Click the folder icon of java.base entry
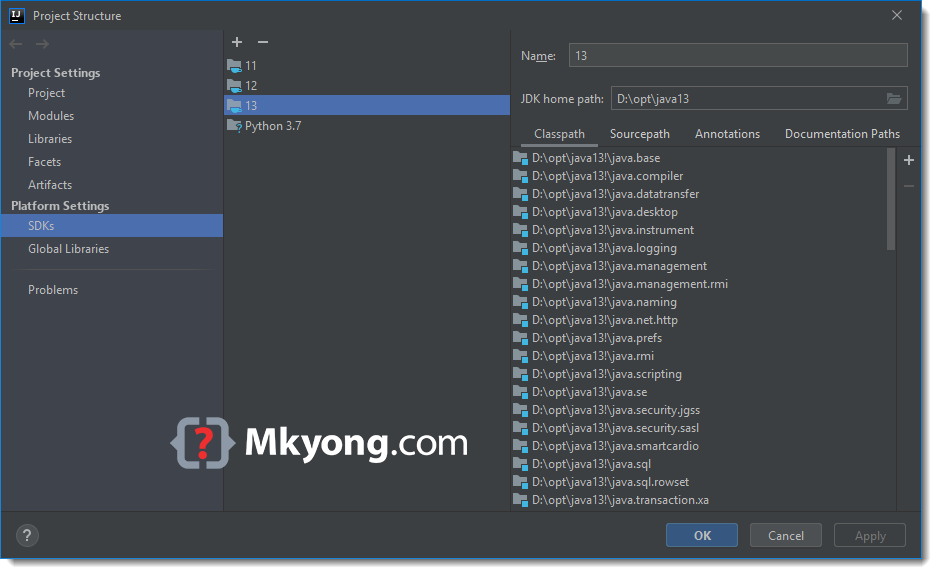Screen dimensions: 937x574 520,158
